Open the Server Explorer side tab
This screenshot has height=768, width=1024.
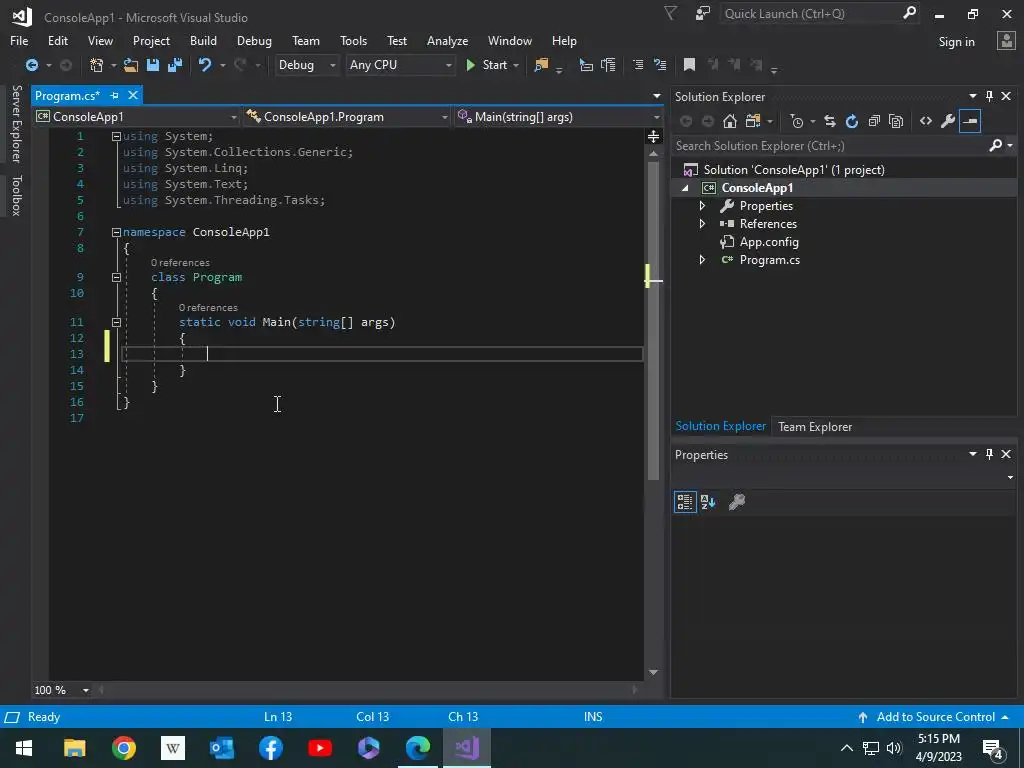tap(16, 123)
